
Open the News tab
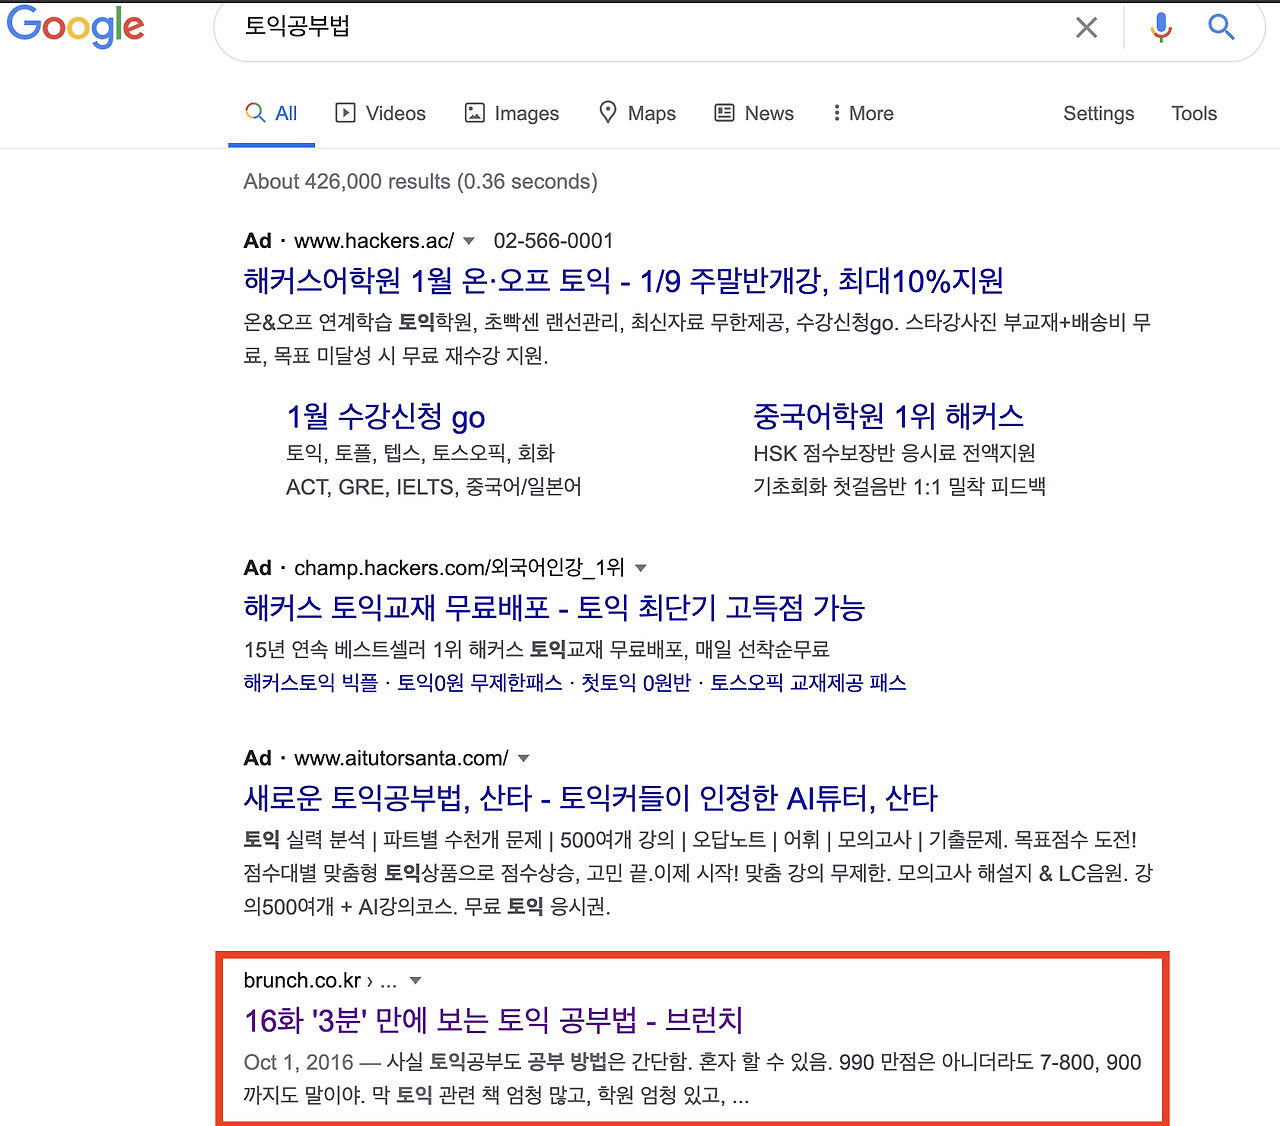[x=754, y=113]
